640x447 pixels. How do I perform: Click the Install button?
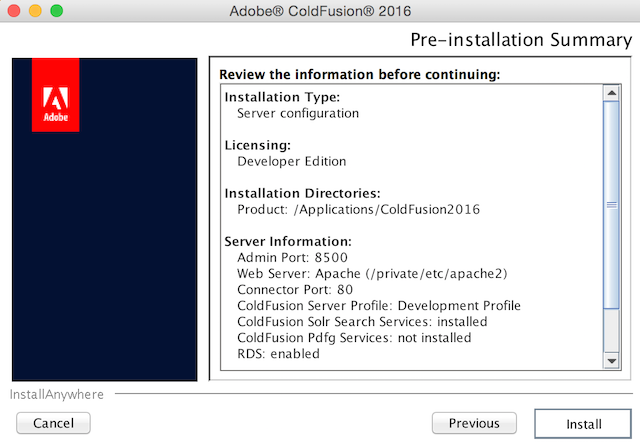click(x=583, y=424)
